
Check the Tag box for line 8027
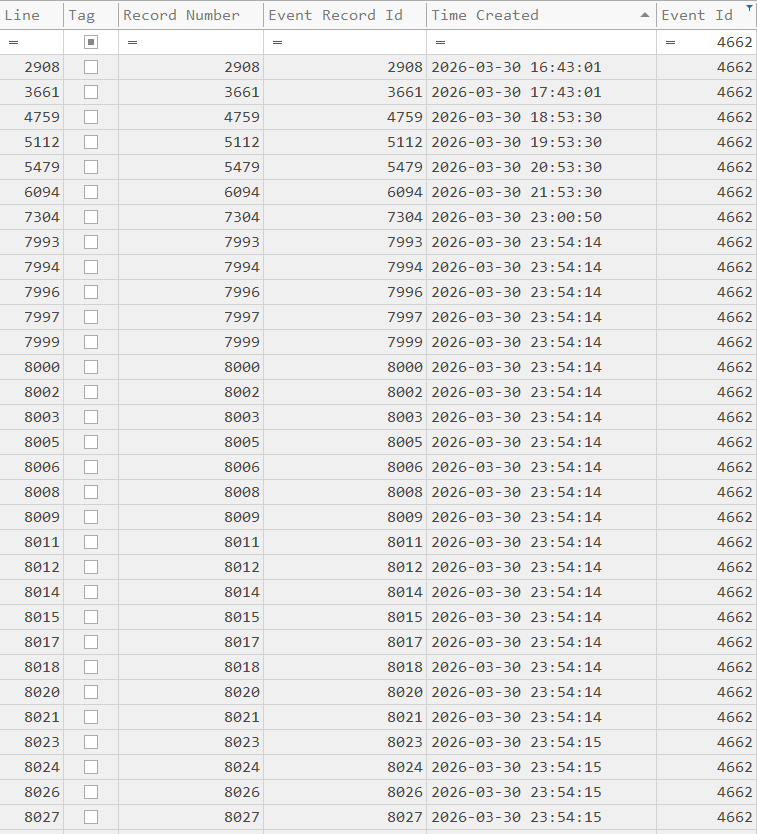(91, 817)
